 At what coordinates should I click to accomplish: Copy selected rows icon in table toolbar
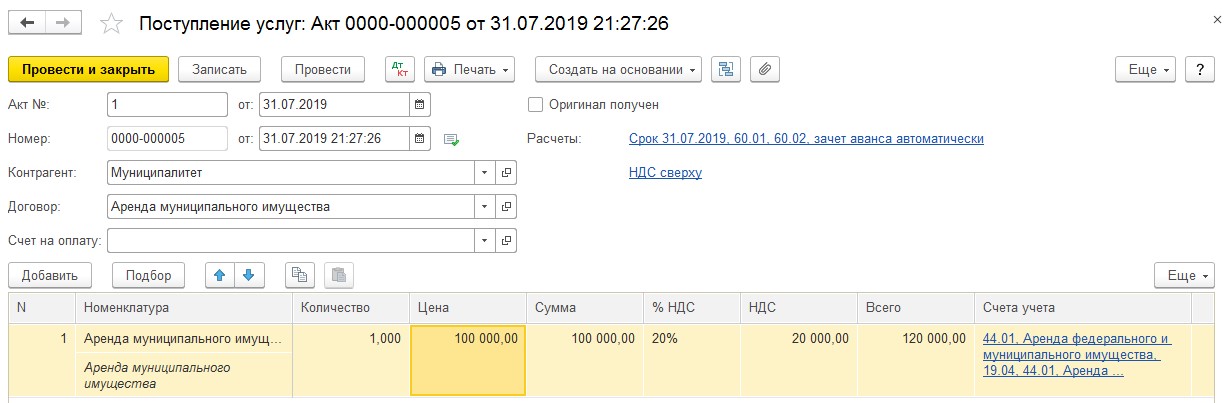300,275
